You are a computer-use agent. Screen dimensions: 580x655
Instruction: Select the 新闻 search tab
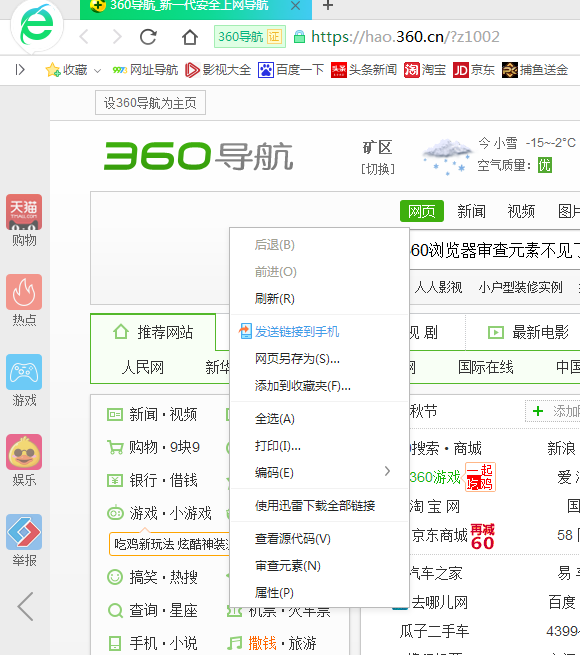[471, 211]
